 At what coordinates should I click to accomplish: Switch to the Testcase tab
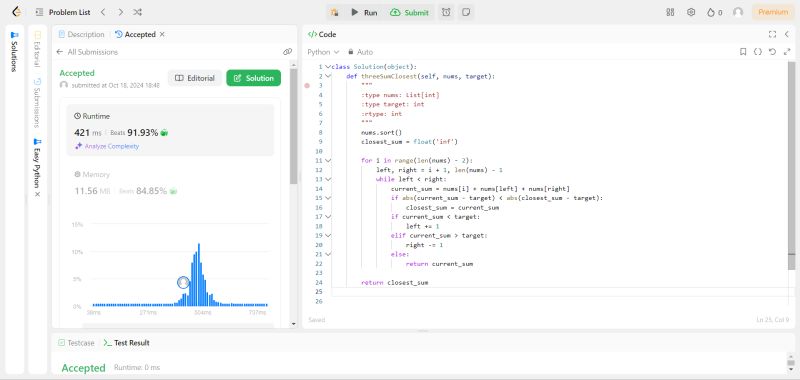(77, 343)
